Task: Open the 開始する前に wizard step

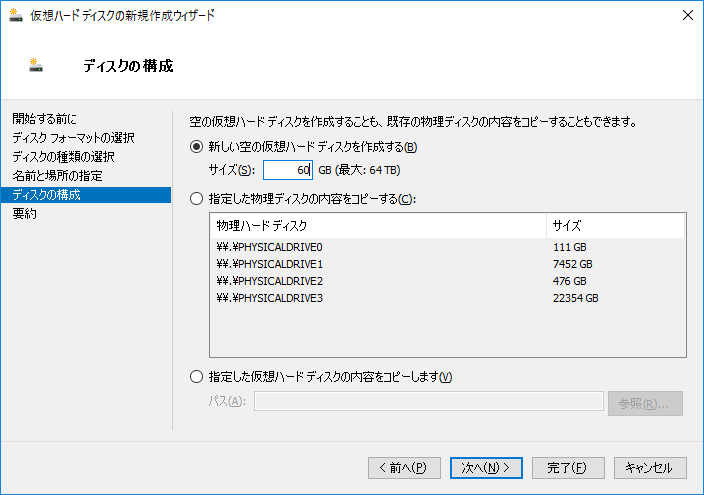Action: point(44,119)
